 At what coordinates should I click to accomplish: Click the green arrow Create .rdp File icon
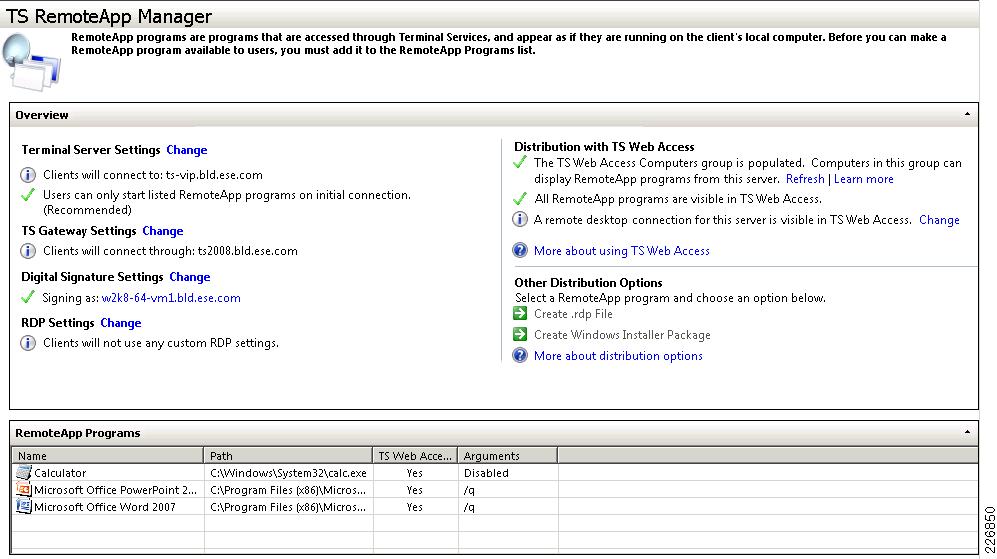520,314
